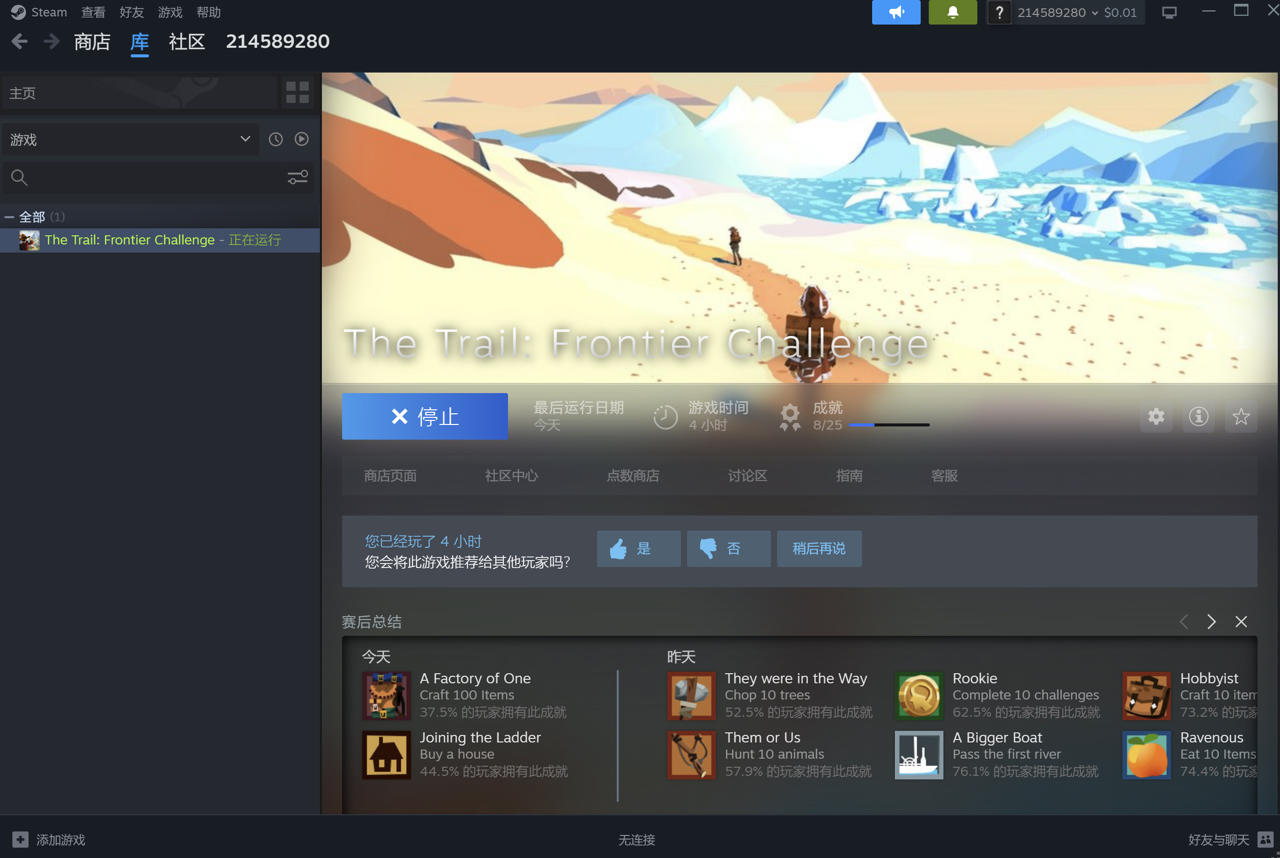The height and width of the screenshot is (858, 1280).
Task: Click the thumbs down 否 button
Action: [x=729, y=548]
